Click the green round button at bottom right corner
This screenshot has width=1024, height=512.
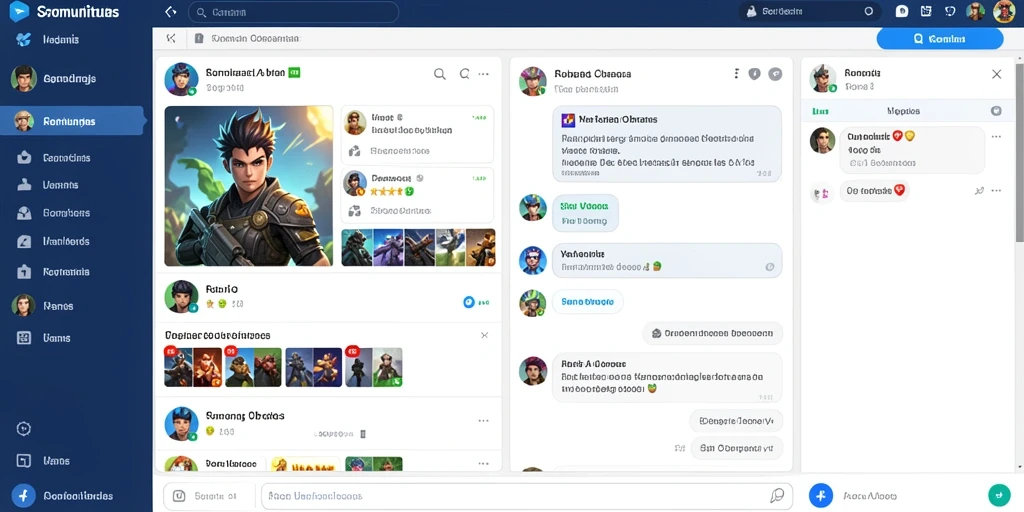click(x=999, y=494)
